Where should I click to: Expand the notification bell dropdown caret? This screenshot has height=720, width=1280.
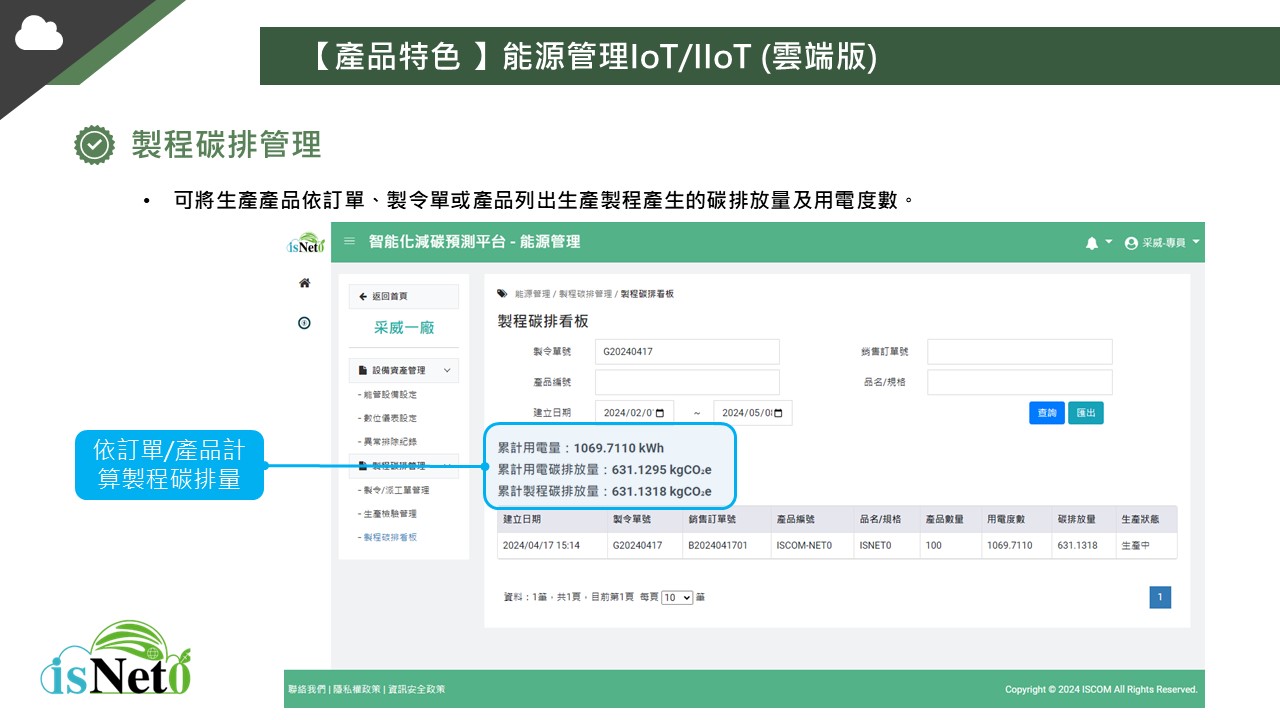[1108, 242]
